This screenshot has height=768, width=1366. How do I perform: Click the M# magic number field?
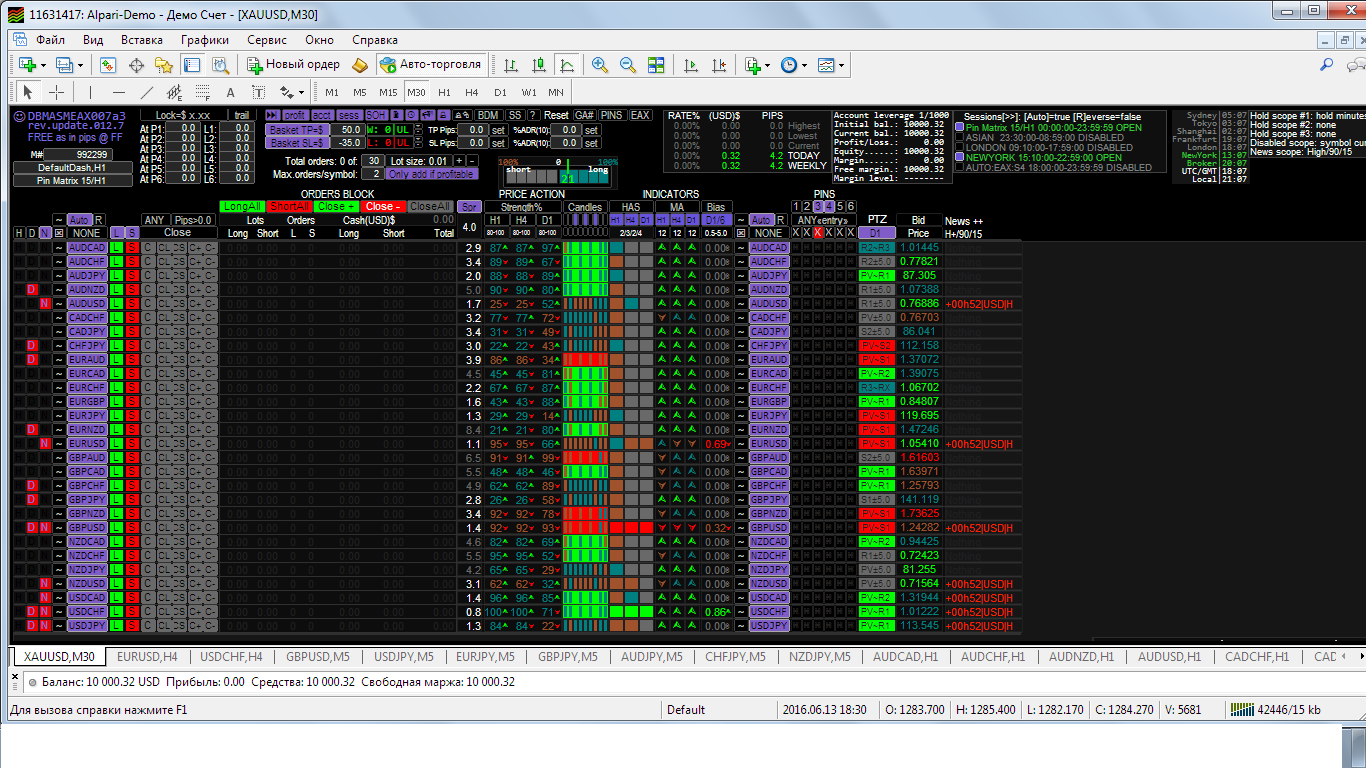77,155
